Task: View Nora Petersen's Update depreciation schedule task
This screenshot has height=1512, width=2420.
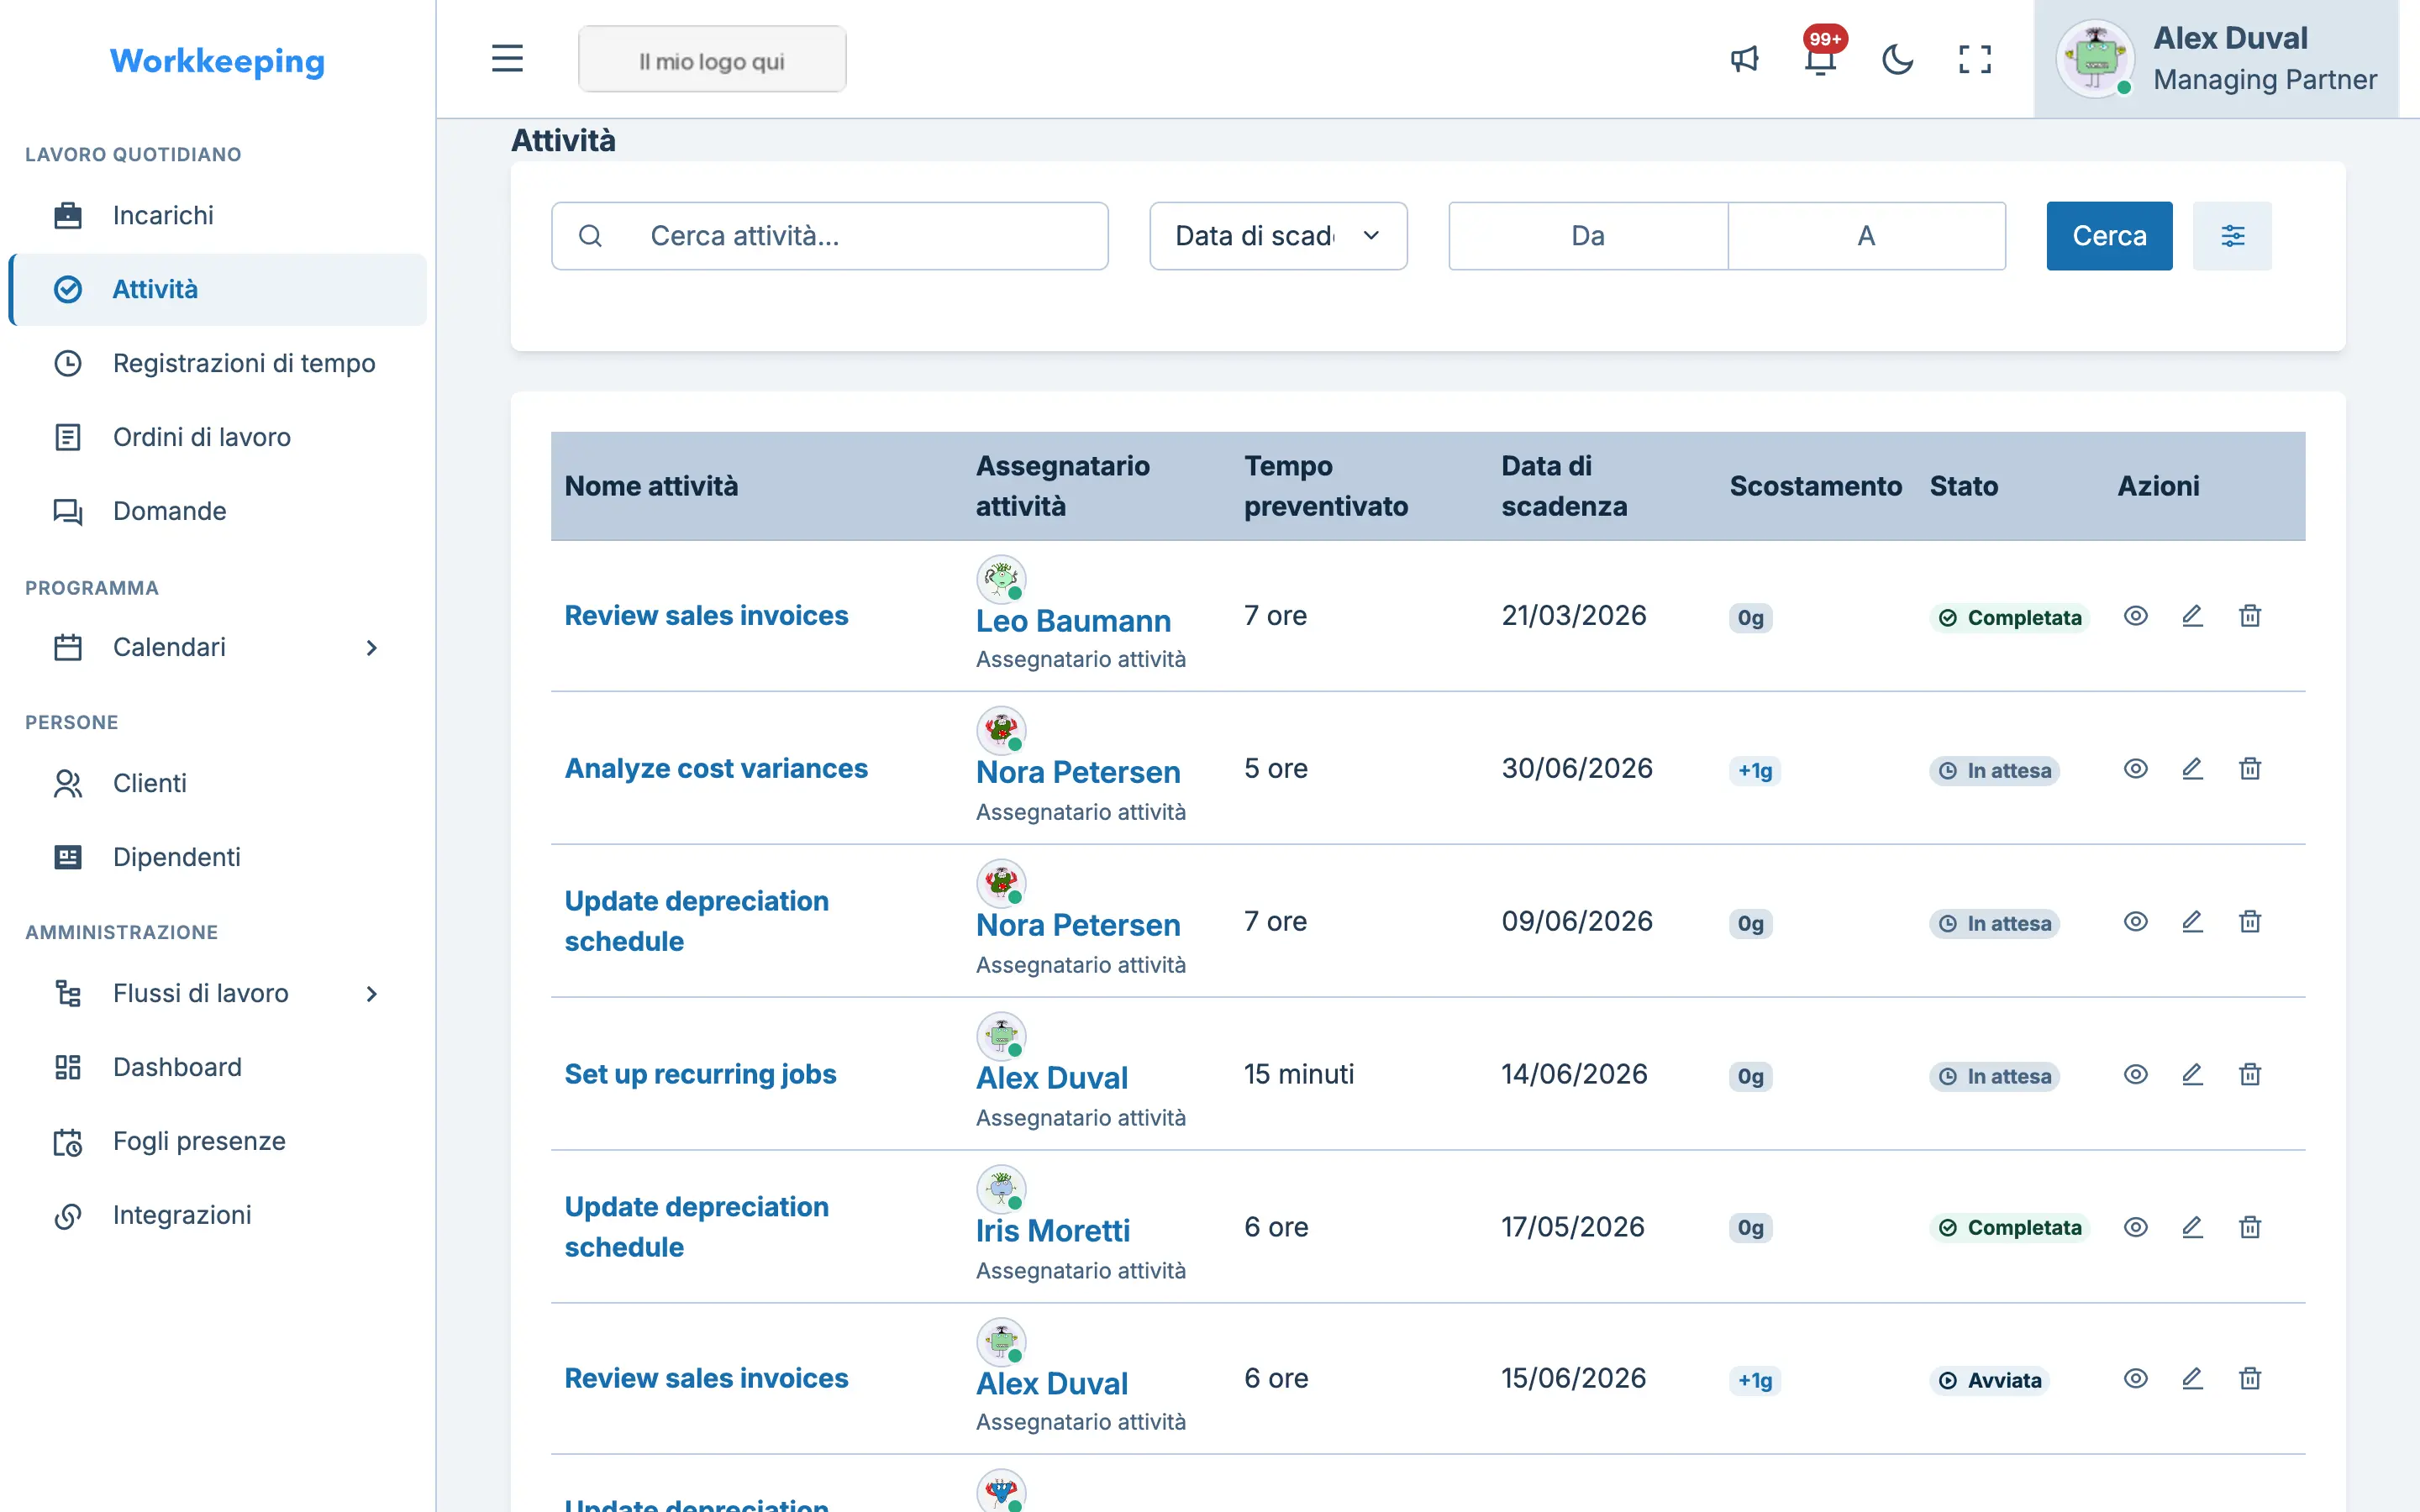Action: 2135,922
